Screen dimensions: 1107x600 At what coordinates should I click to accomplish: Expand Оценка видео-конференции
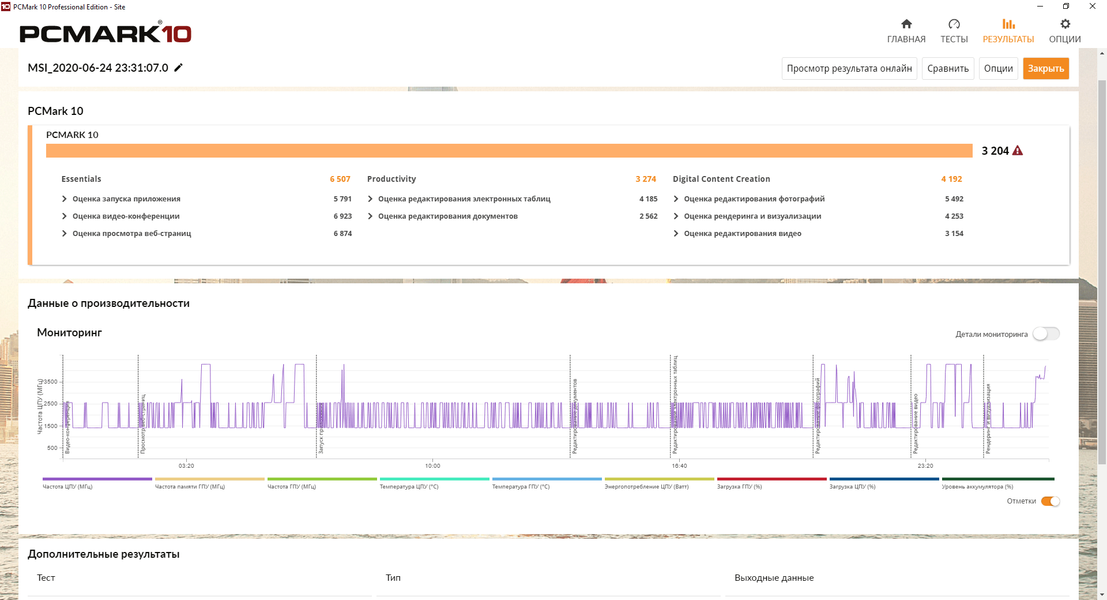[x=64, y=216]
